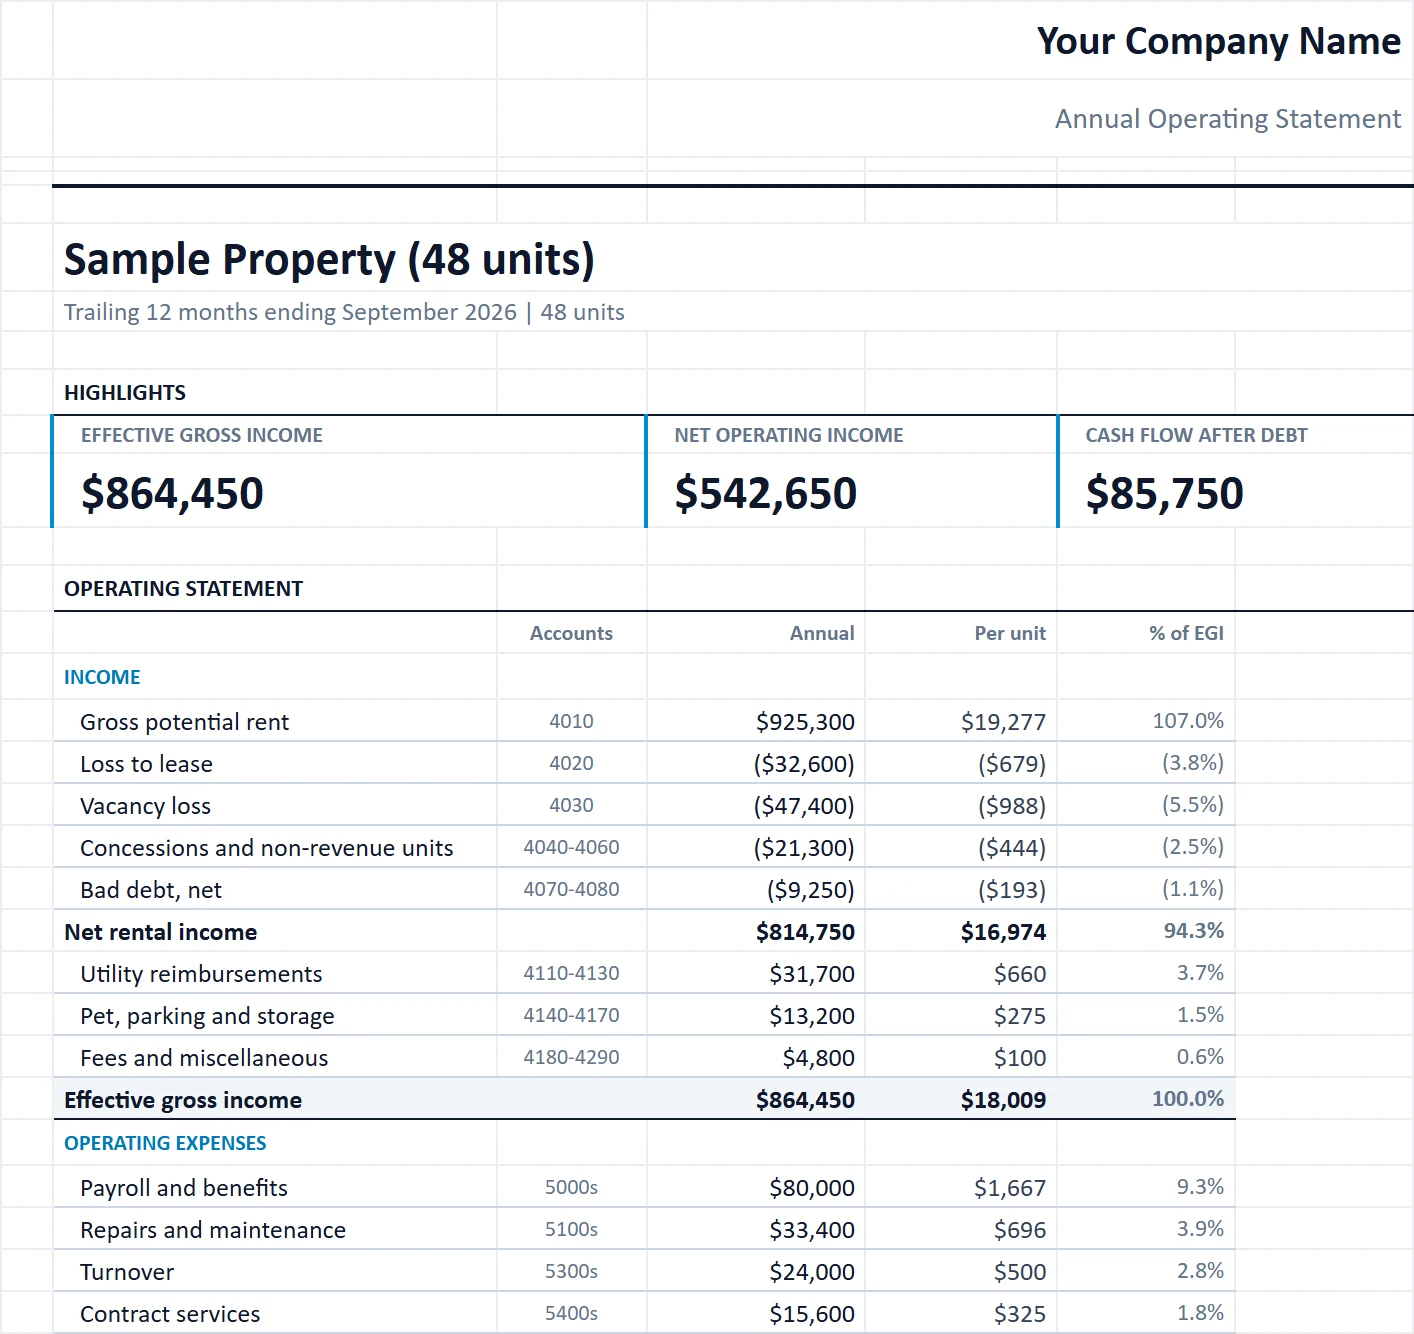Viewport: 1414px width, 1334px height.
Task: Select the Payroll annual value $80,000
Action: pyautogui.click(x=812, y=1188)
